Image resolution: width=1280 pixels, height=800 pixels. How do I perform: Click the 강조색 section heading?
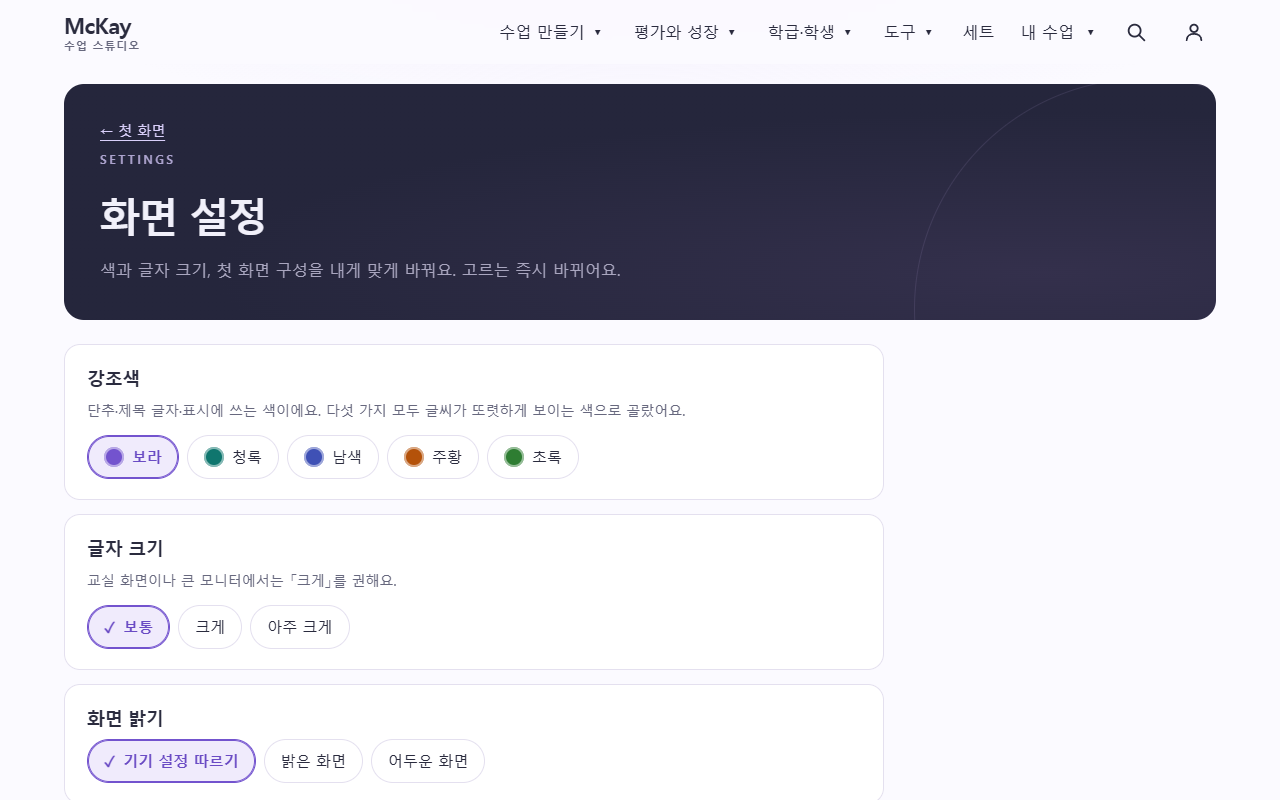(114, 378)
